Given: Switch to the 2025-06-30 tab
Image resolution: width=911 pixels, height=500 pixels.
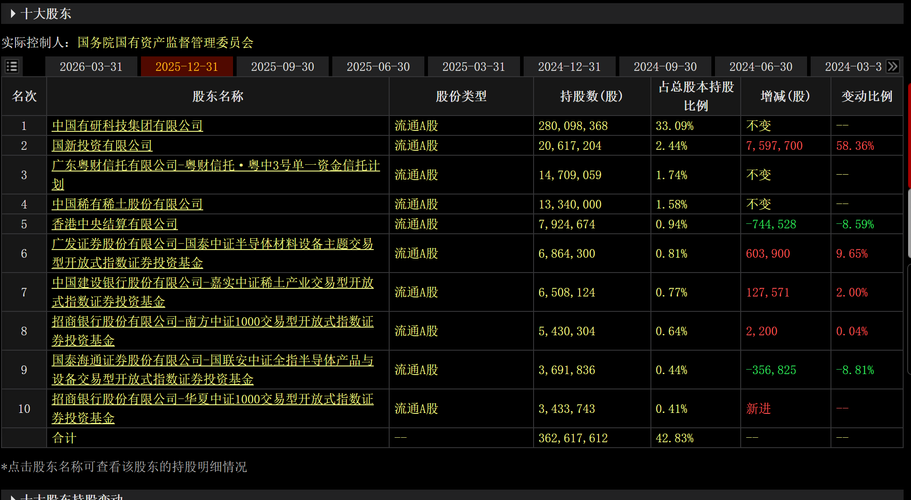Looking at the screenshot, I should (378, 67).
